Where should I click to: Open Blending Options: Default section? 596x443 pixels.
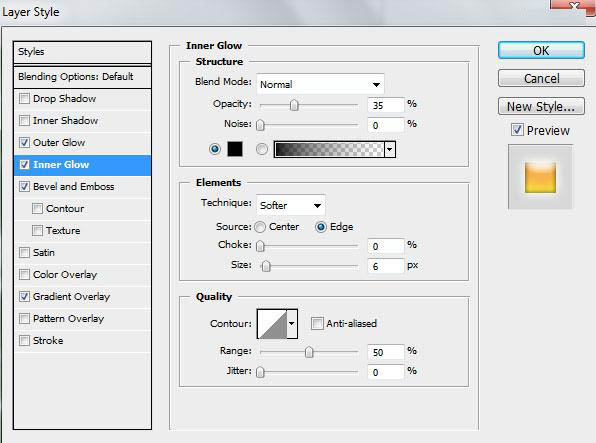coord(82,76)
